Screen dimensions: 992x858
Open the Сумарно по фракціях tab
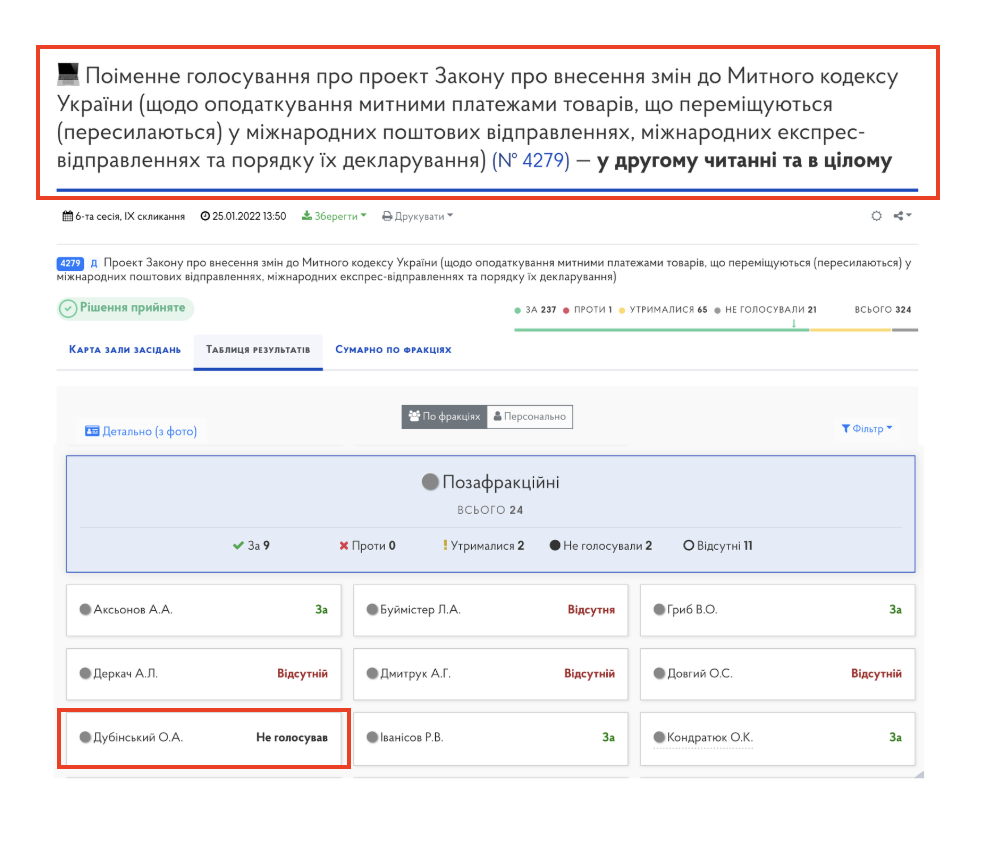(x=393, y=349)
